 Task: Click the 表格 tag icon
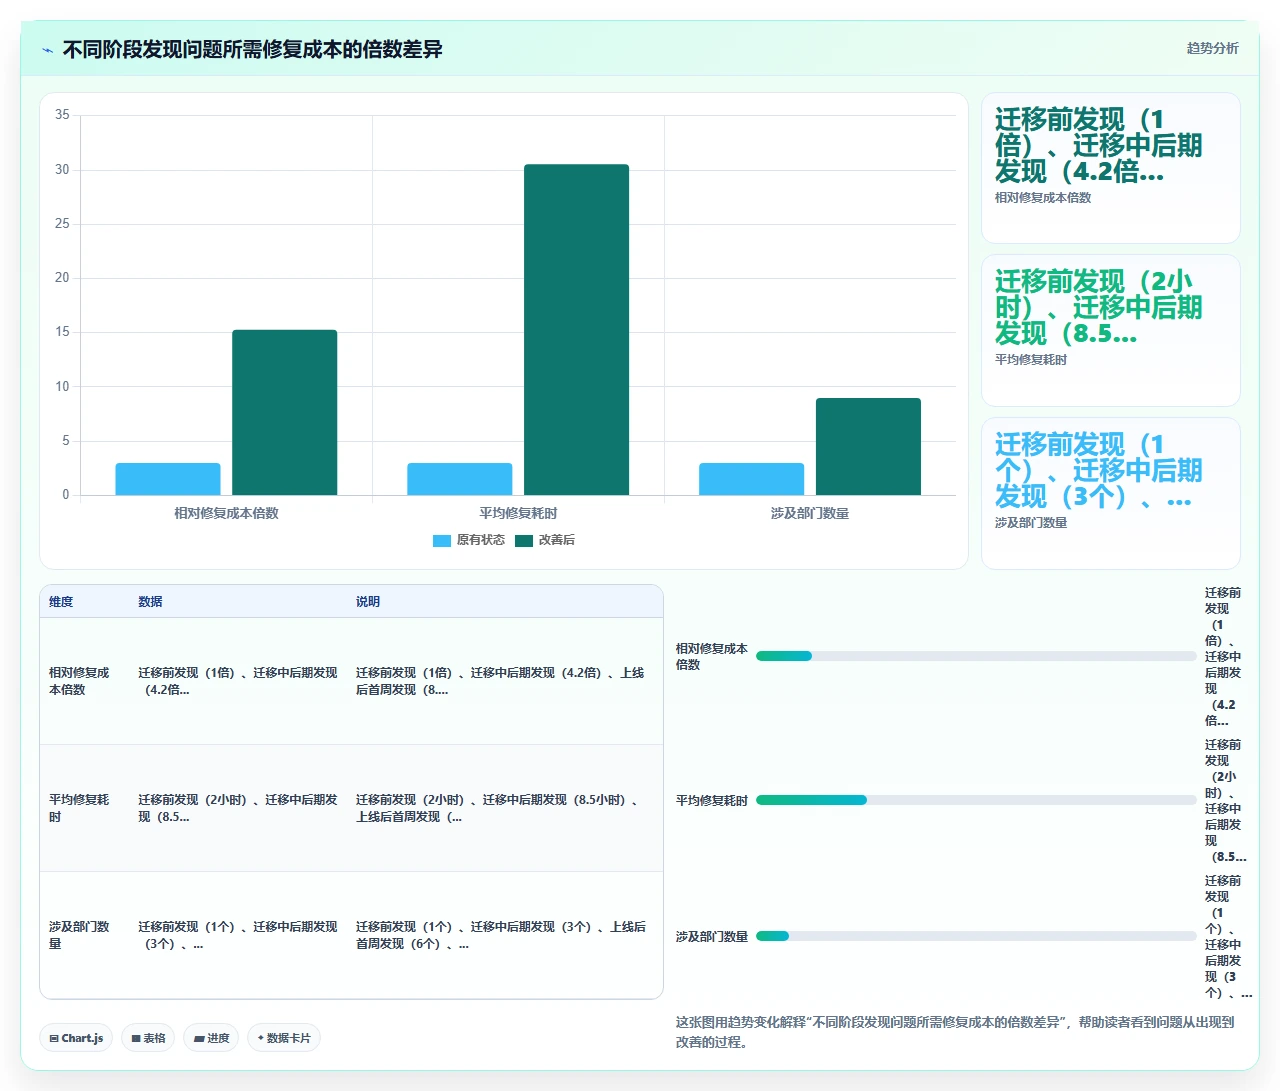click(136, 1038)
